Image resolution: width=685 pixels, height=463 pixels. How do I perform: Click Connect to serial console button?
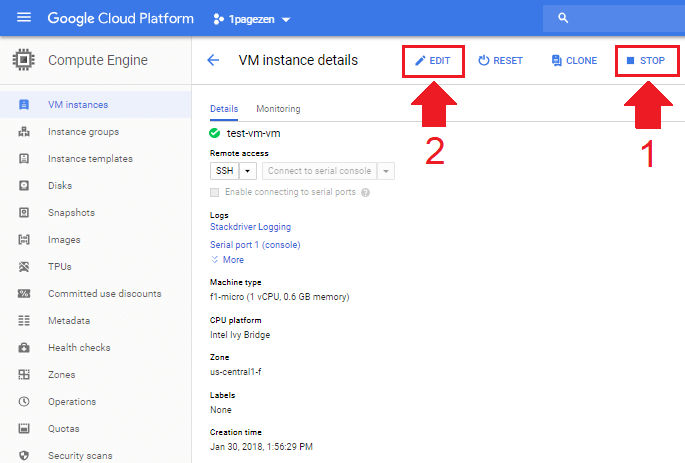320,171
